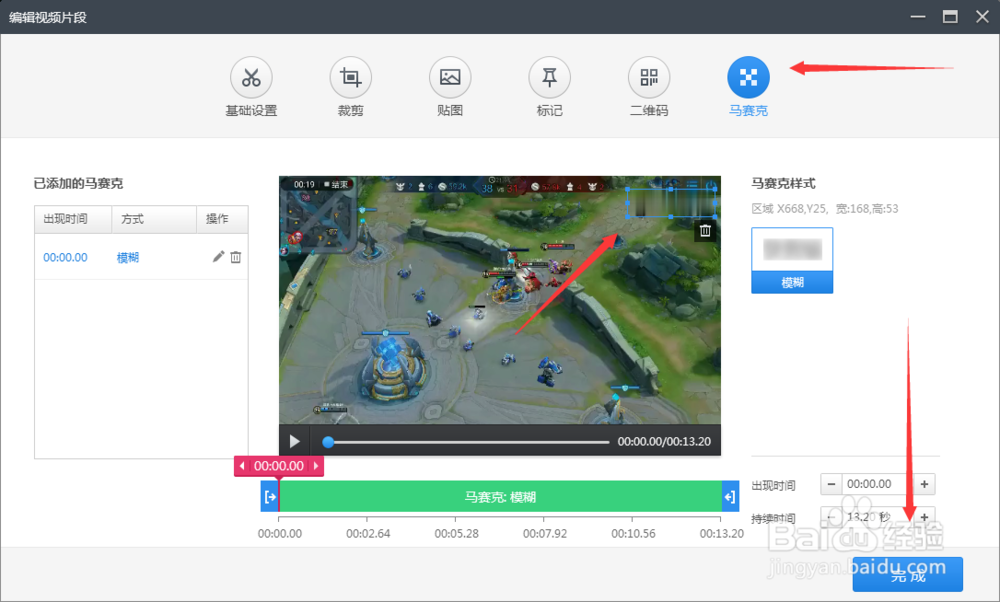1000x602 pixels.
Task: Play the video preview
Action: coord(295,441)
